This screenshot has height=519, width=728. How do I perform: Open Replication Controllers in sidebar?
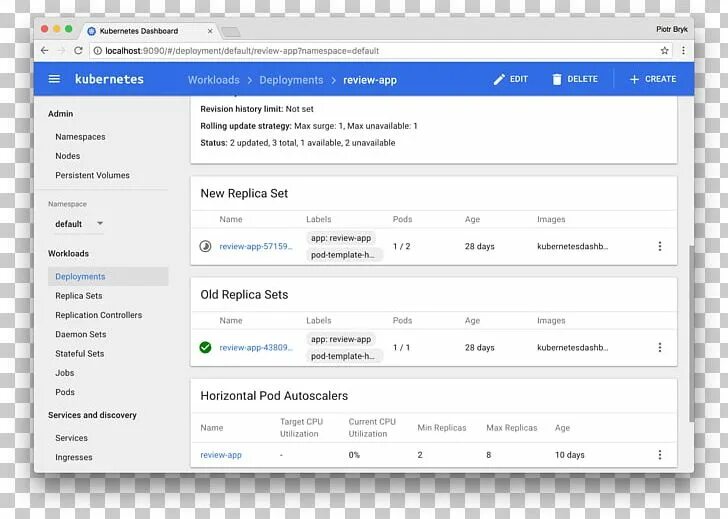(x=99, y=315)
